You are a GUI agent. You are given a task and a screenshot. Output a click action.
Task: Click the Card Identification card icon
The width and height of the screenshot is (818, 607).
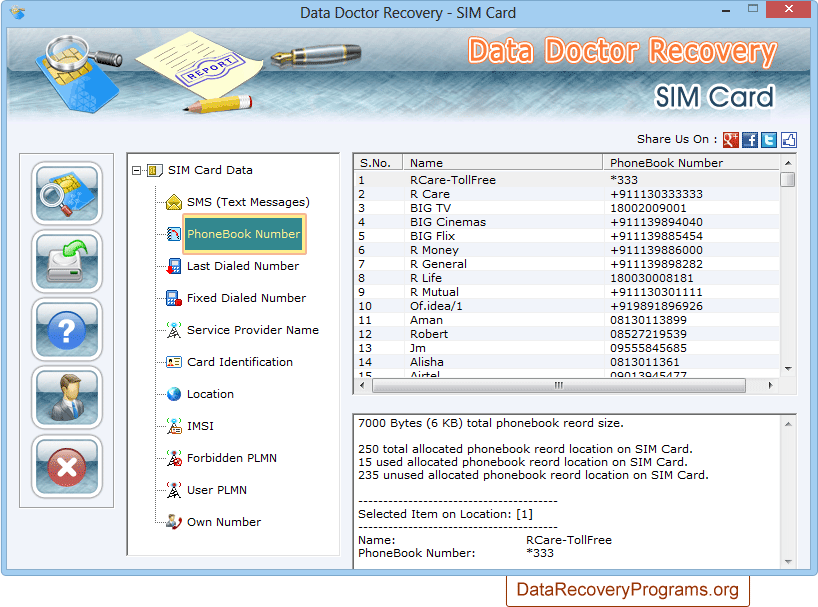(x=174, y=362)
